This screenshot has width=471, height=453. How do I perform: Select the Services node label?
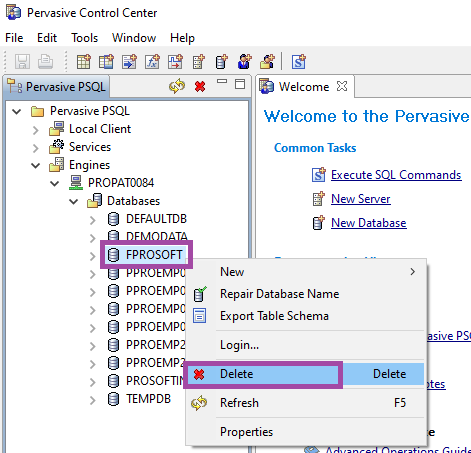pos(90,147)
